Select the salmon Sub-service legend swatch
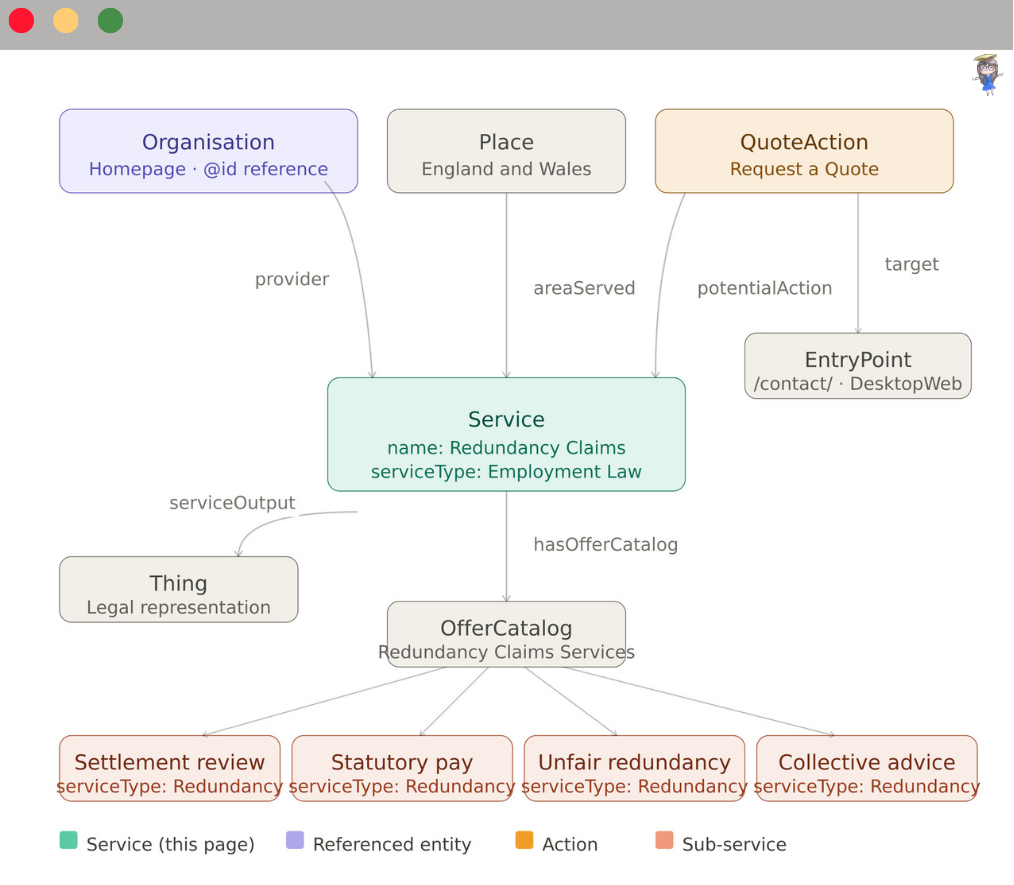The width and height of the screenshot is (1014, 885). tap(664, 842)
